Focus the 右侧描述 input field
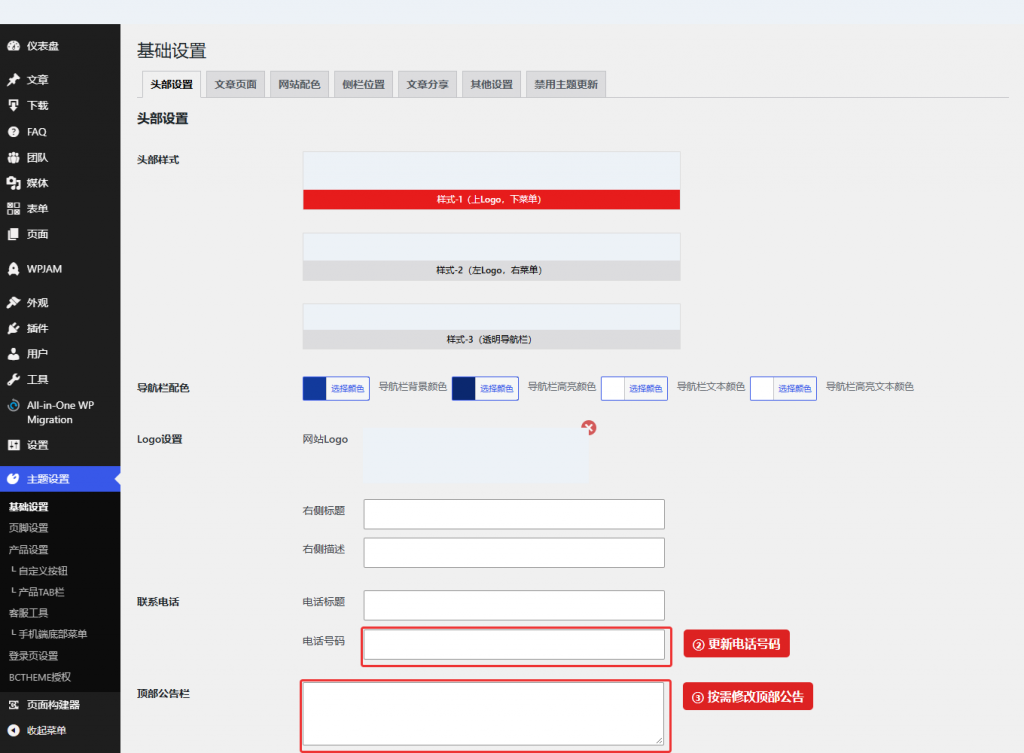 (514, 553)
